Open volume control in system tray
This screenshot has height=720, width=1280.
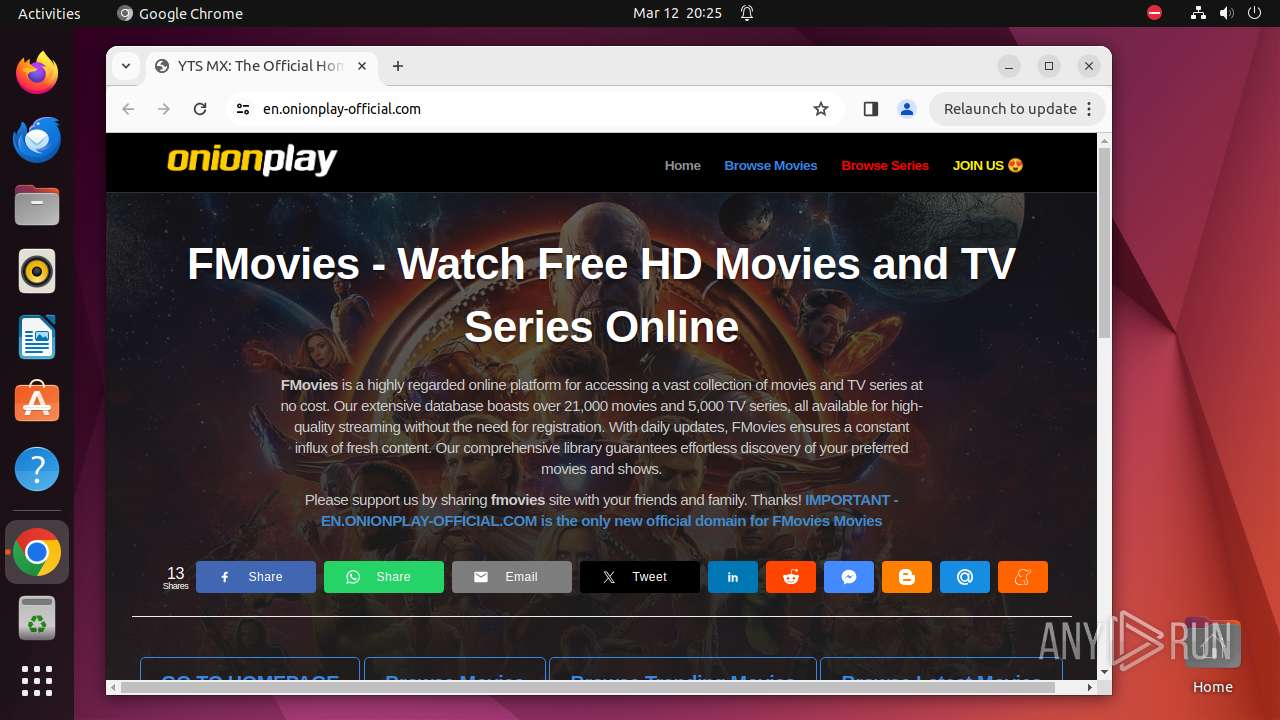[x=1226, y=13]
